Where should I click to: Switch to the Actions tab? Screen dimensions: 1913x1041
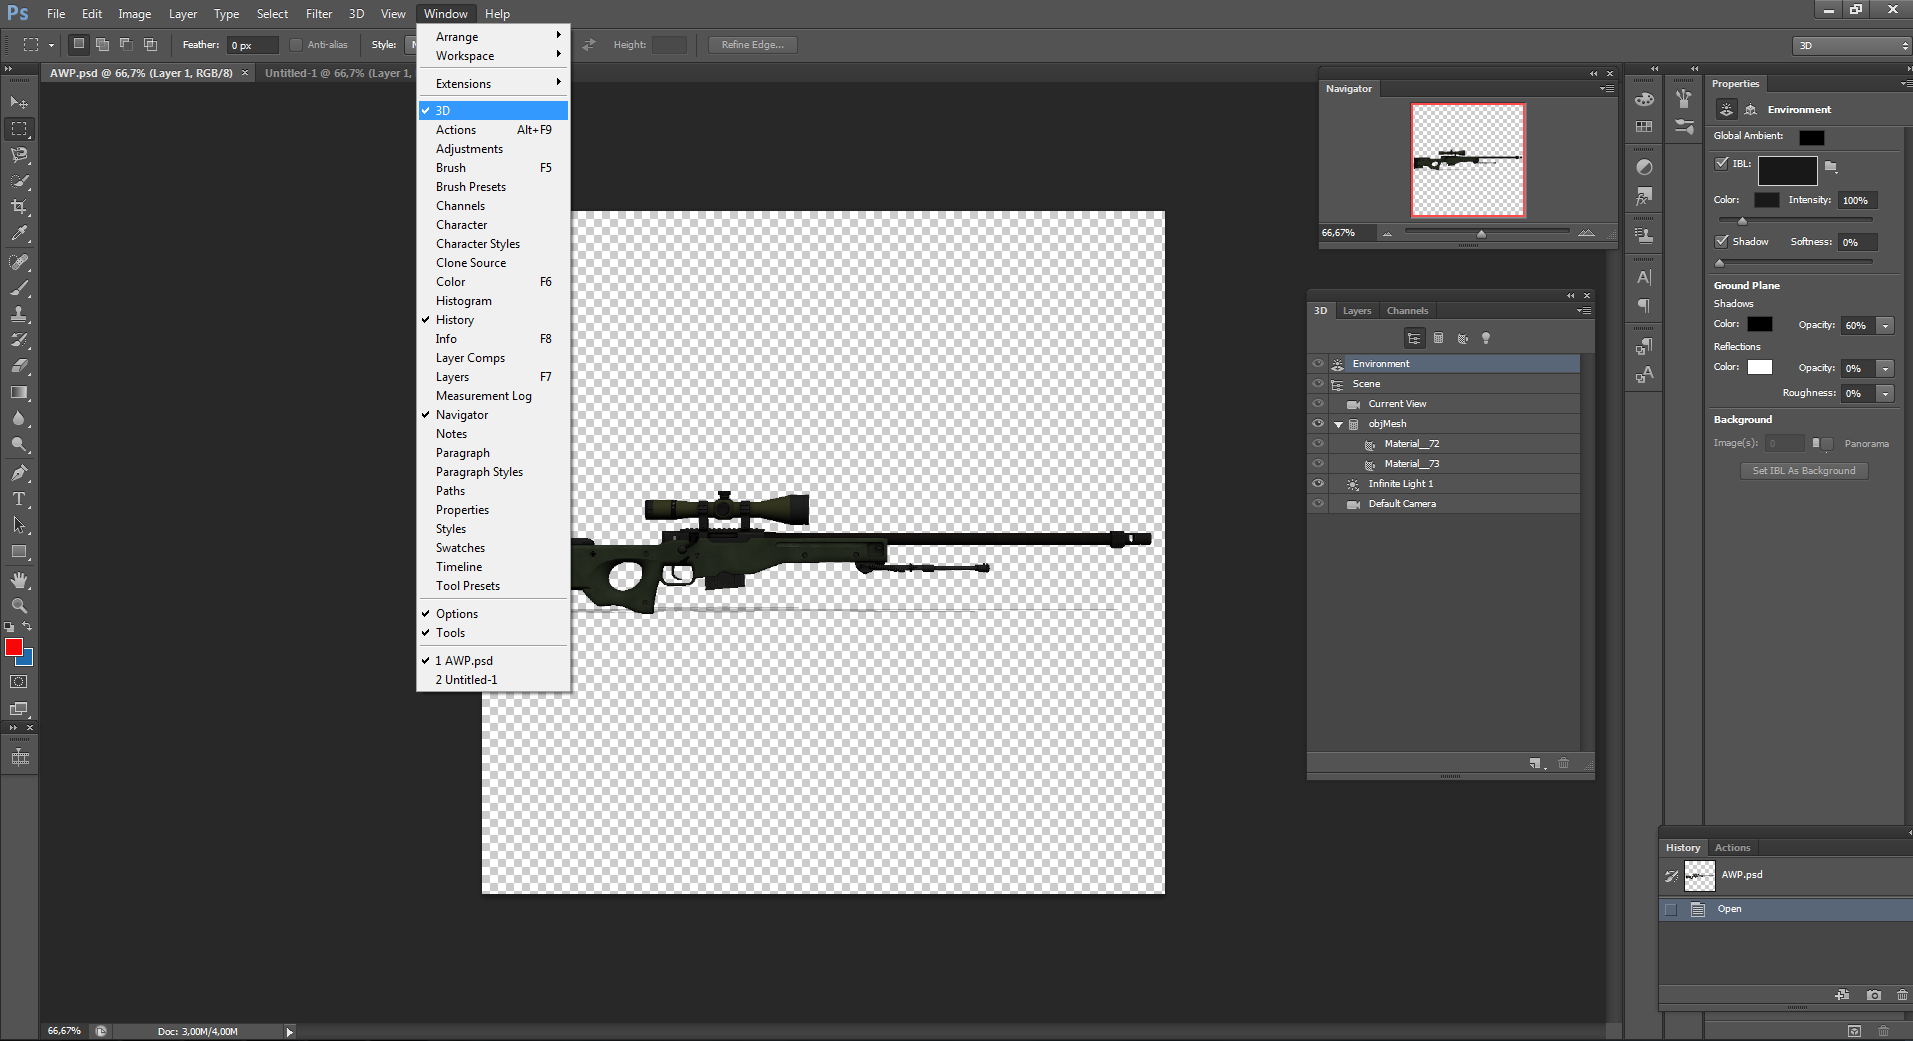click(x=1732, y=848)
